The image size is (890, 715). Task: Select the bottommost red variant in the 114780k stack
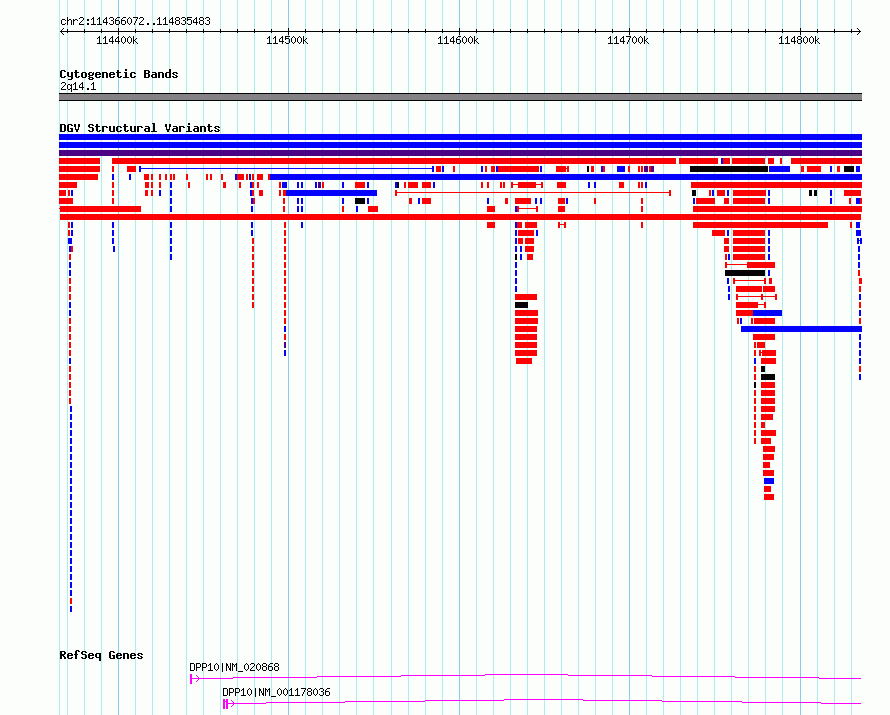(769, 497)
